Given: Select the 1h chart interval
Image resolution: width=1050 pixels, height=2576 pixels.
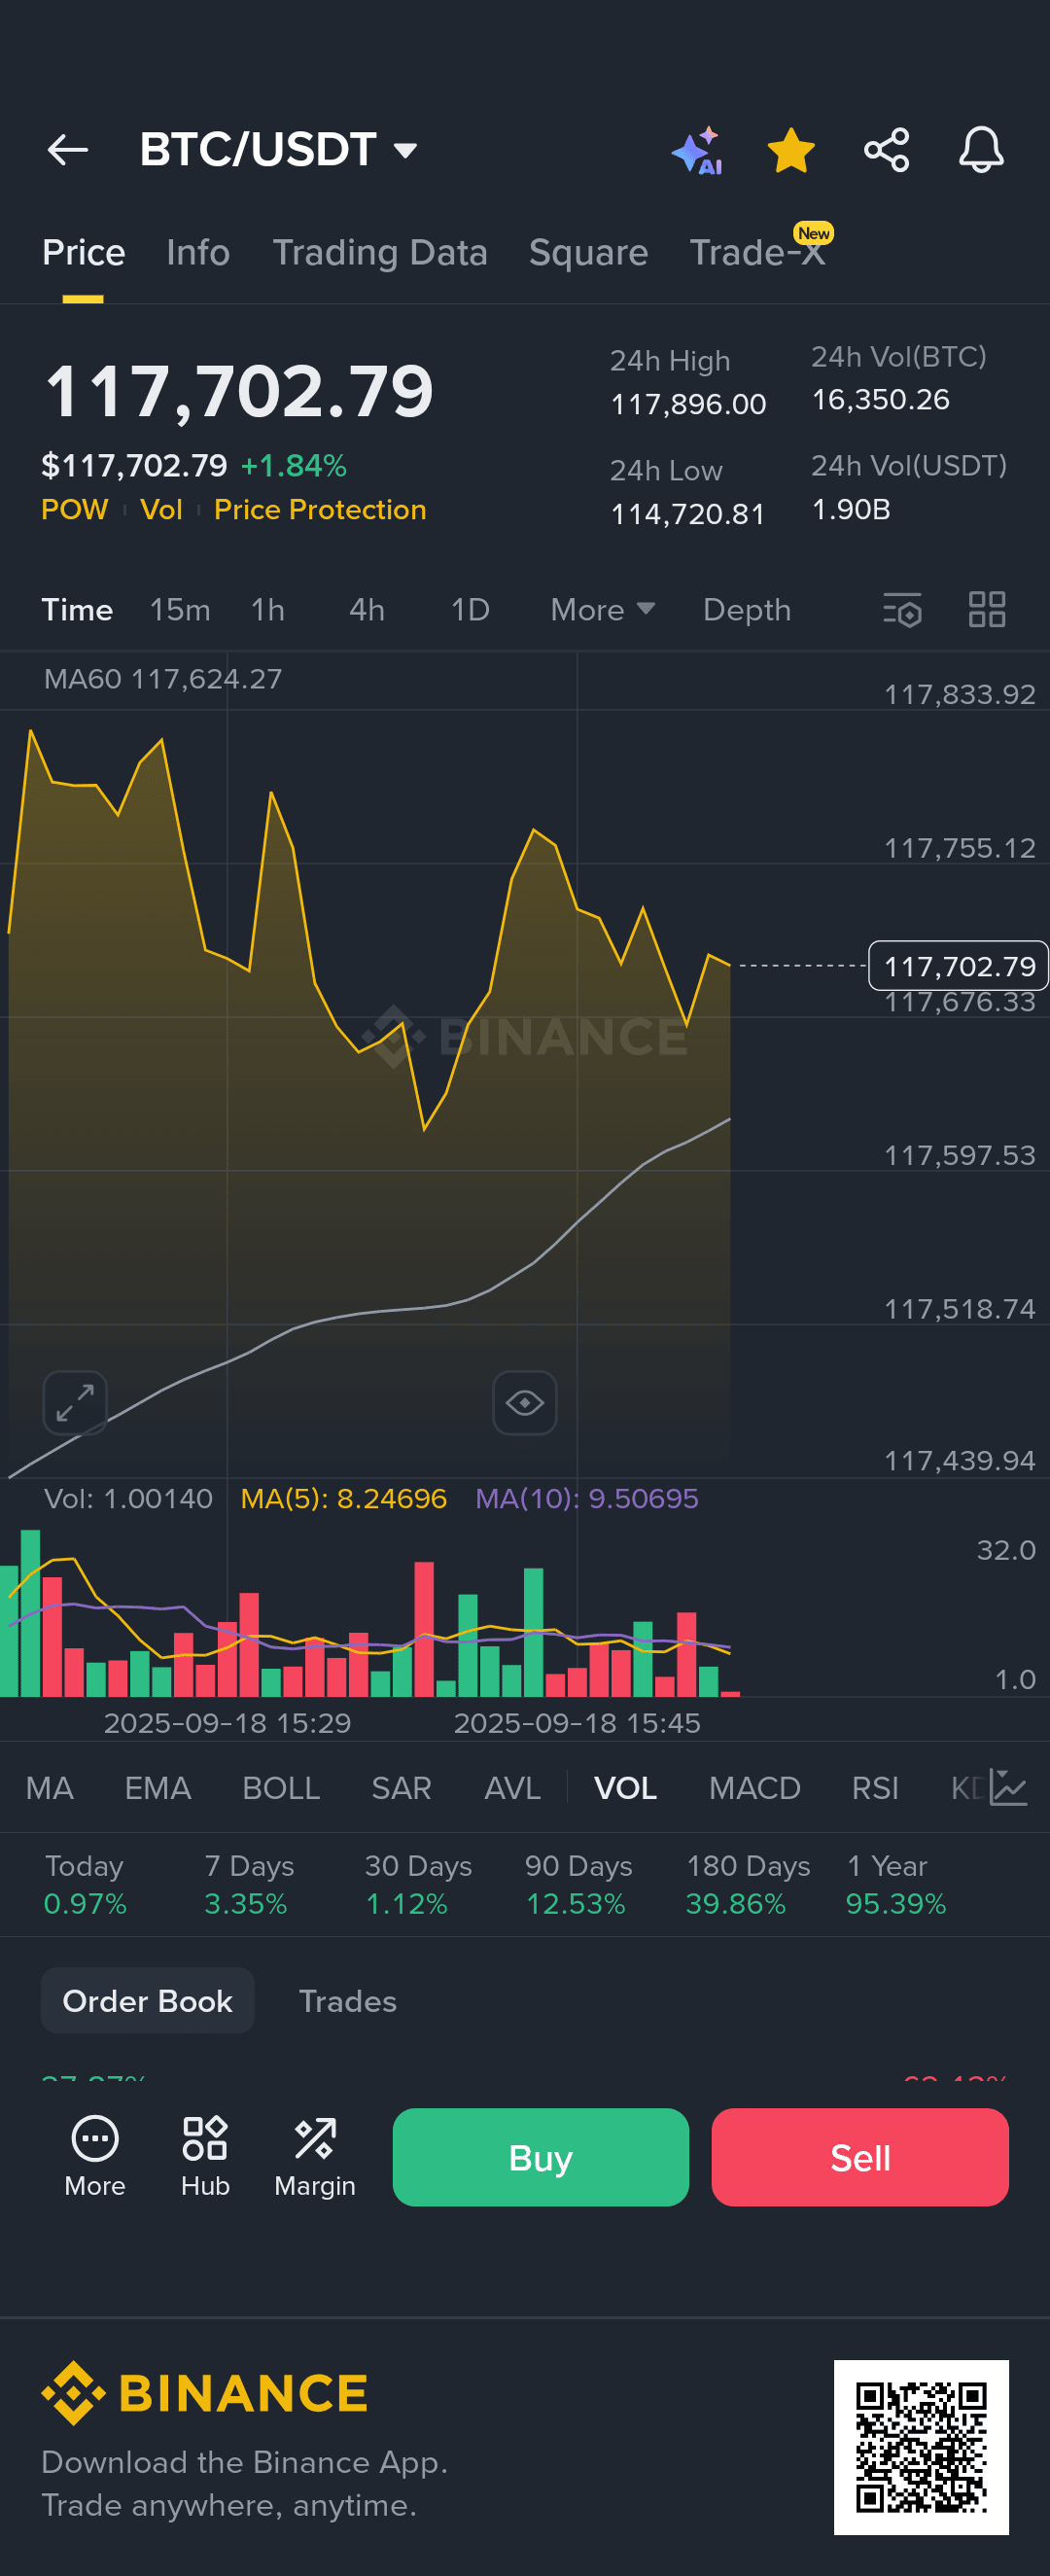Looking at the screenshot, I should click(x=268, y=610).
